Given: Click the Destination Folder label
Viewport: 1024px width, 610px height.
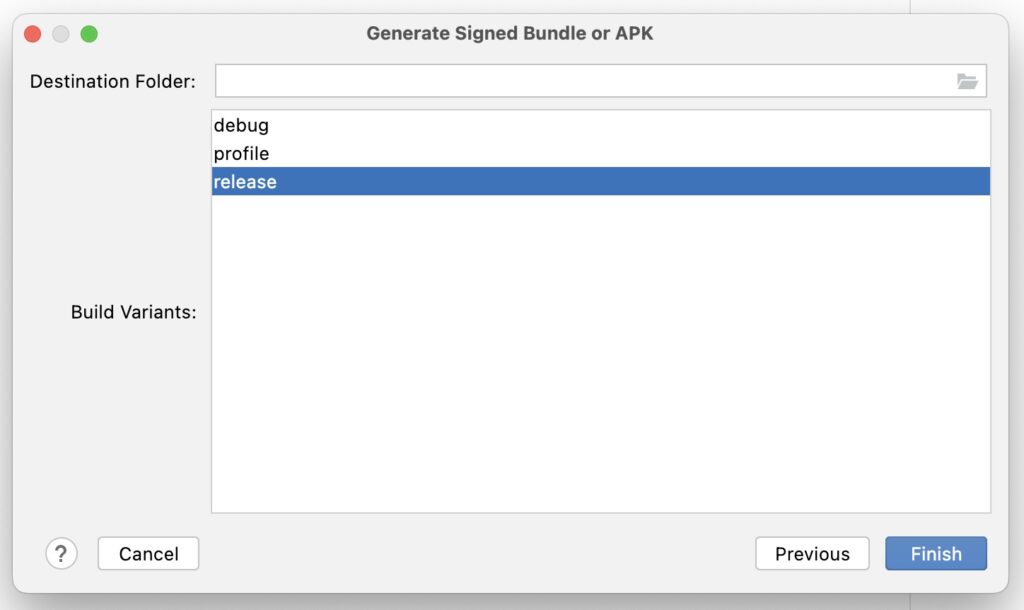Looking at the screenshot, I should click(x=112, y=82).
